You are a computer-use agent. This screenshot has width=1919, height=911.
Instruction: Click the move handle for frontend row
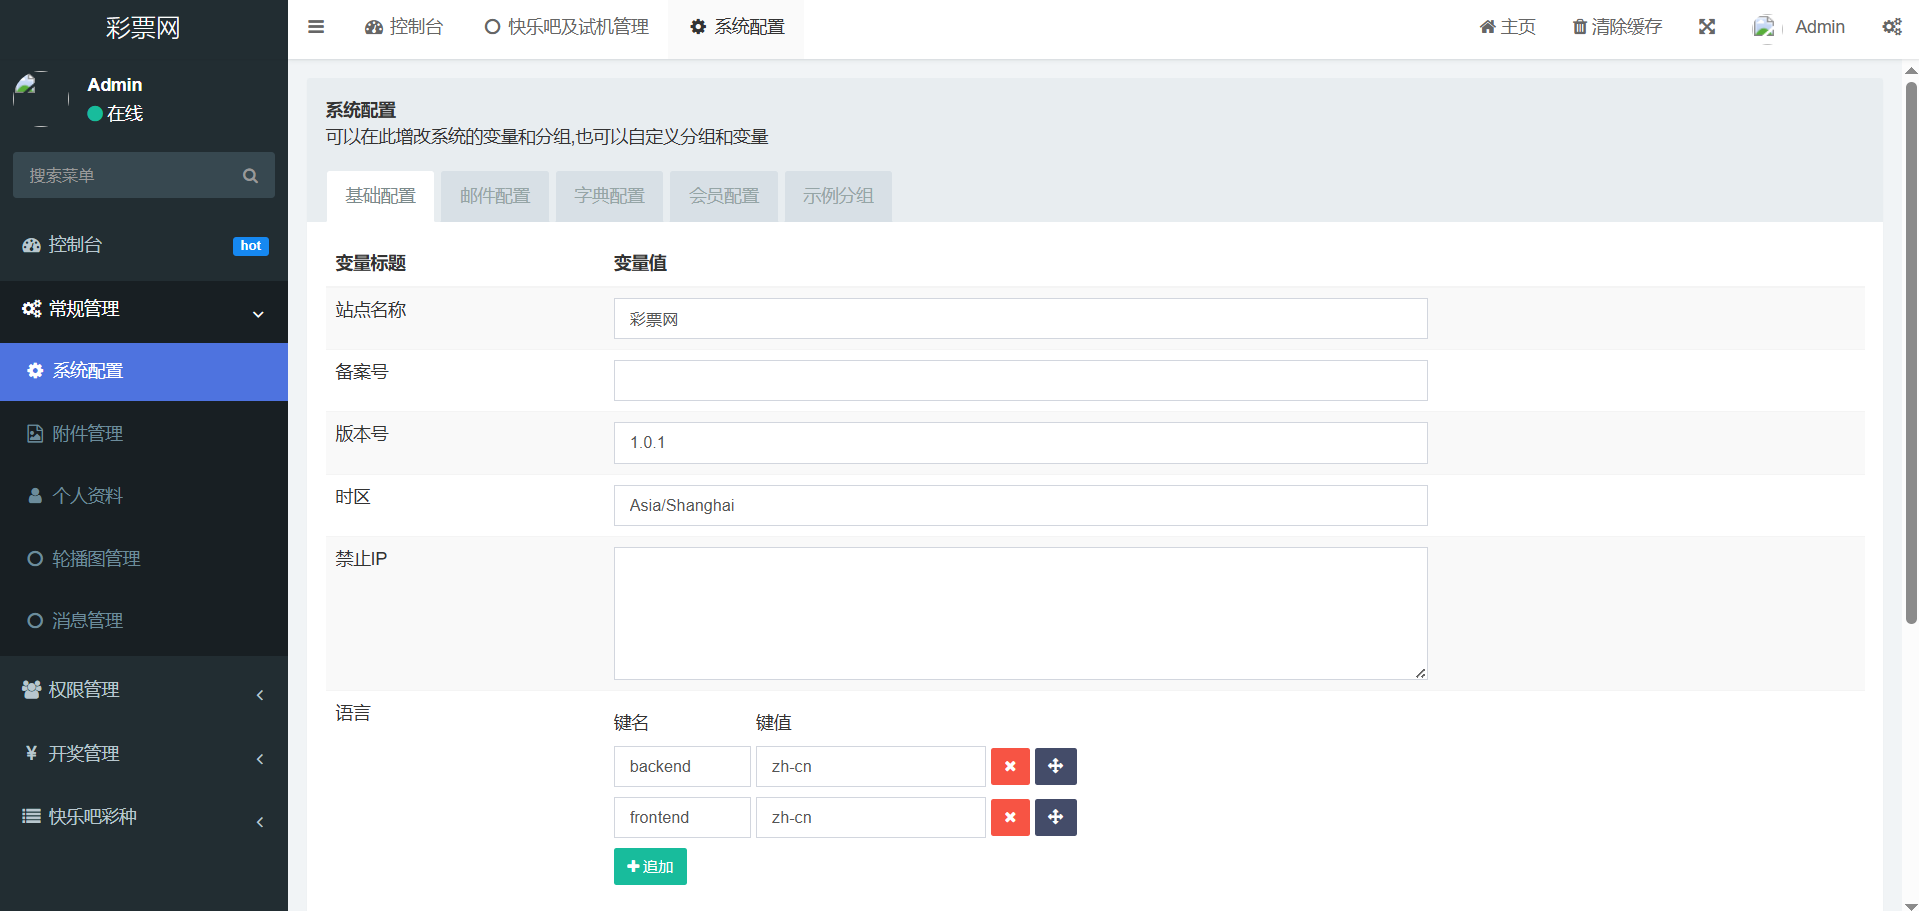[x=1055, y=818]
